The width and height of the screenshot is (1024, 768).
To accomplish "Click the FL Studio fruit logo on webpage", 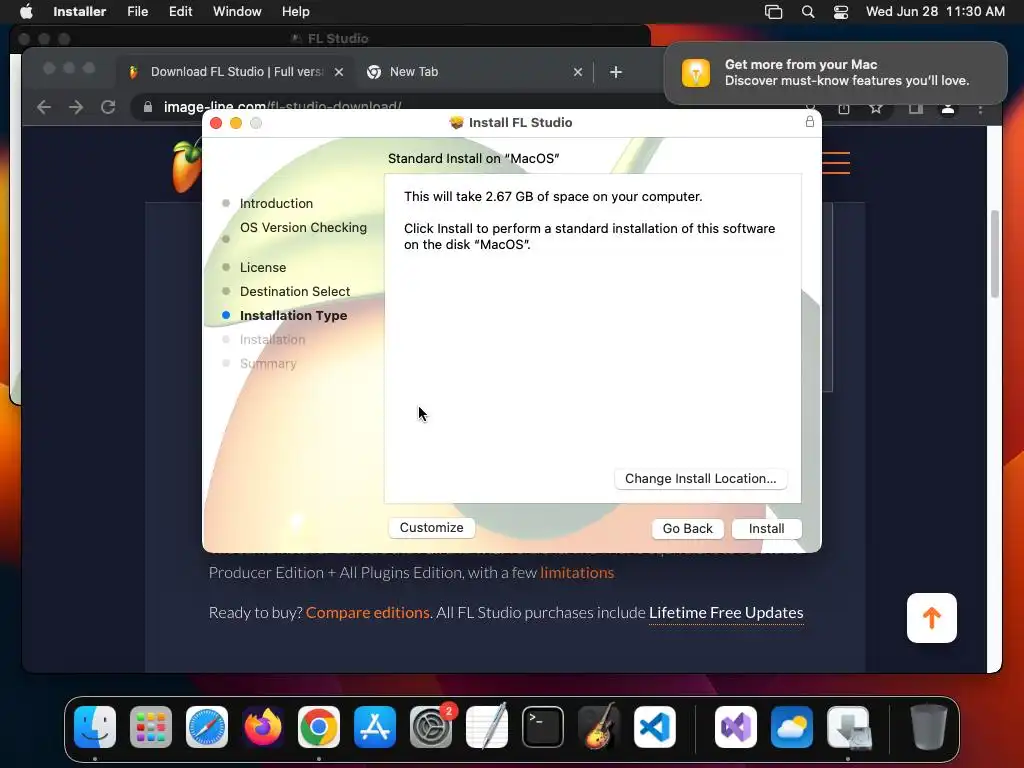I will (187, 166).
